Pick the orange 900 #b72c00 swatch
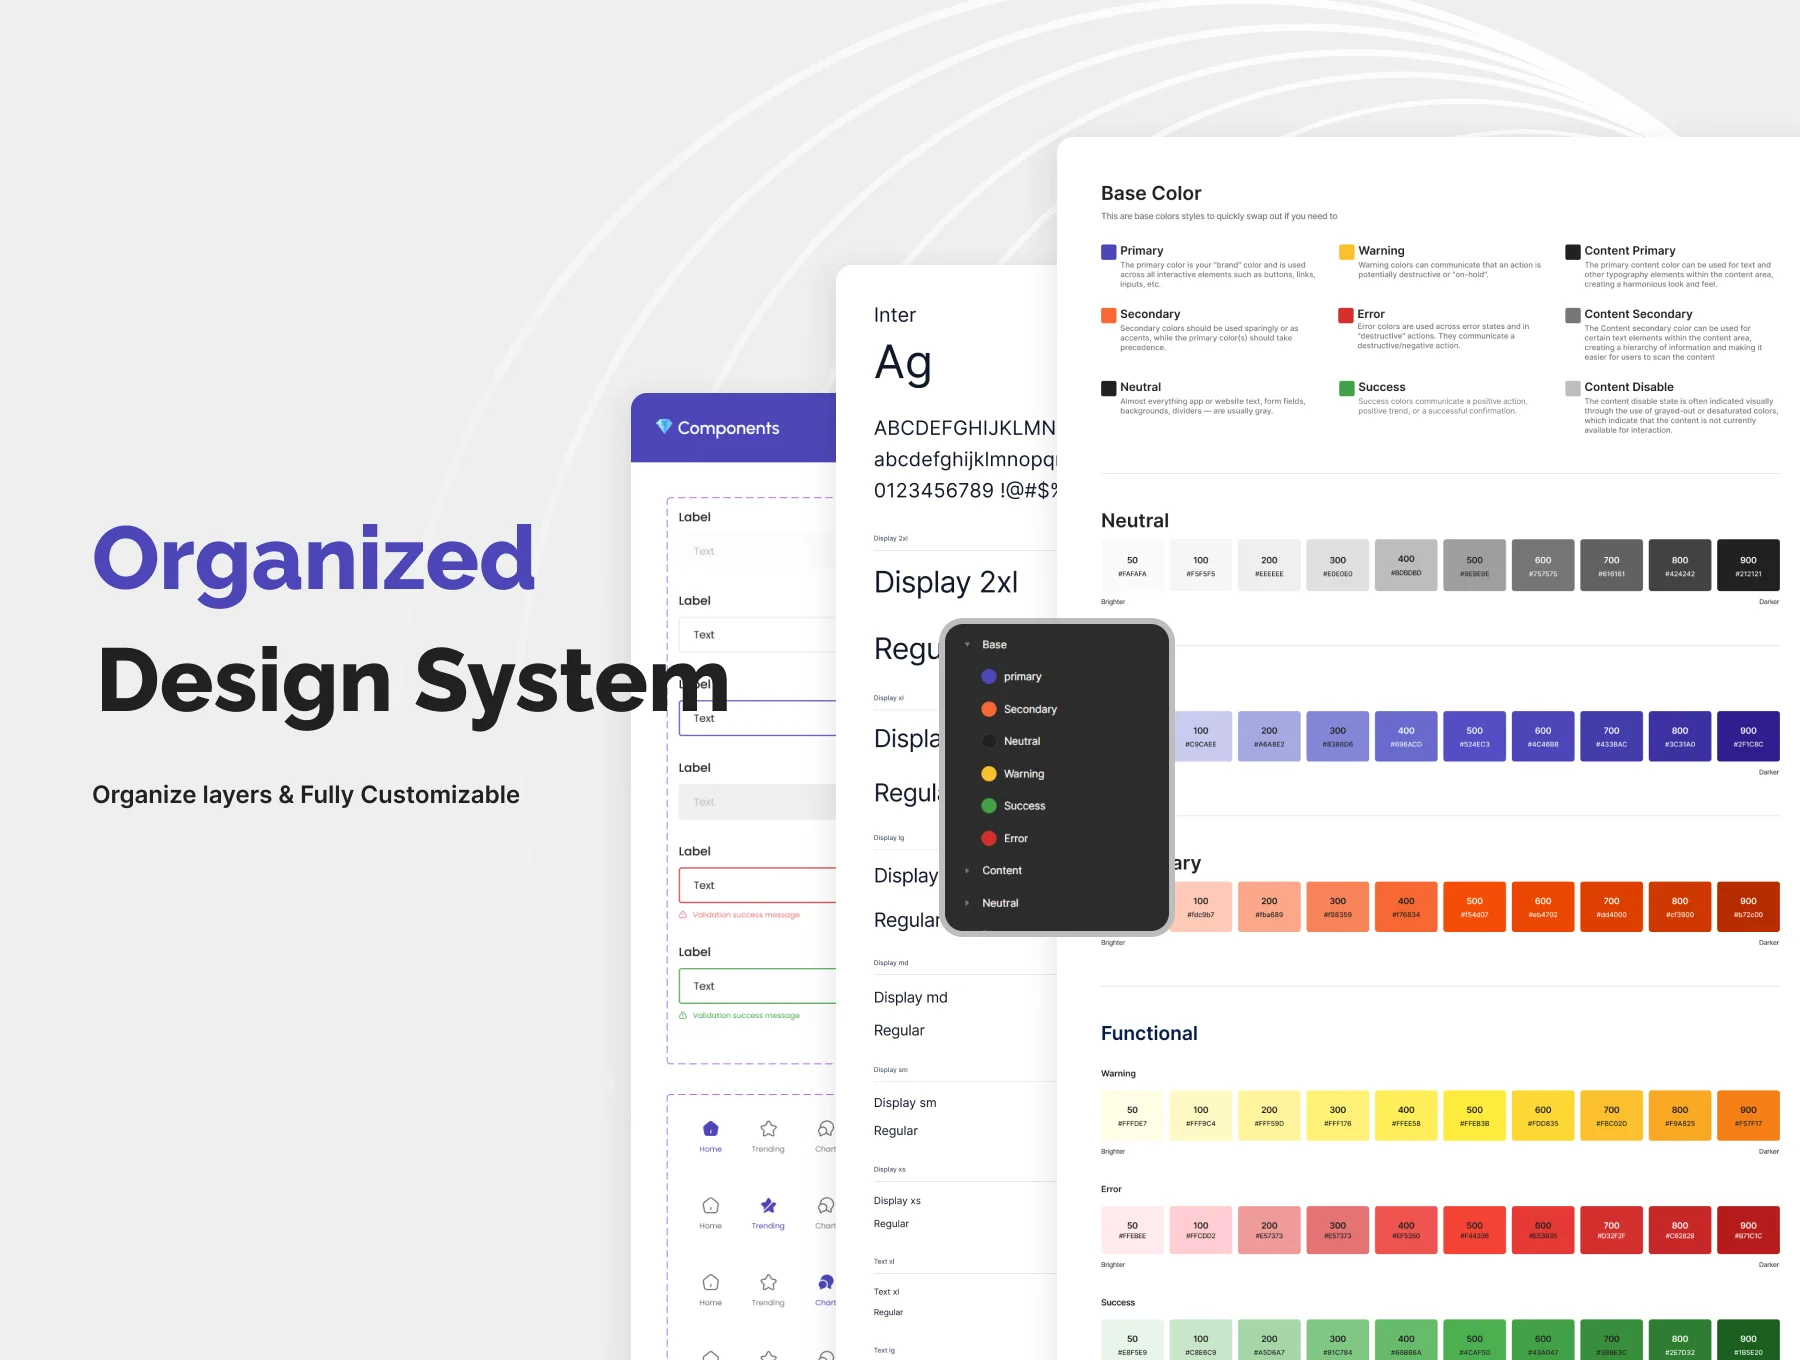The width and height of the screenshot is (1800, 1360). [x=1748, y=907]
